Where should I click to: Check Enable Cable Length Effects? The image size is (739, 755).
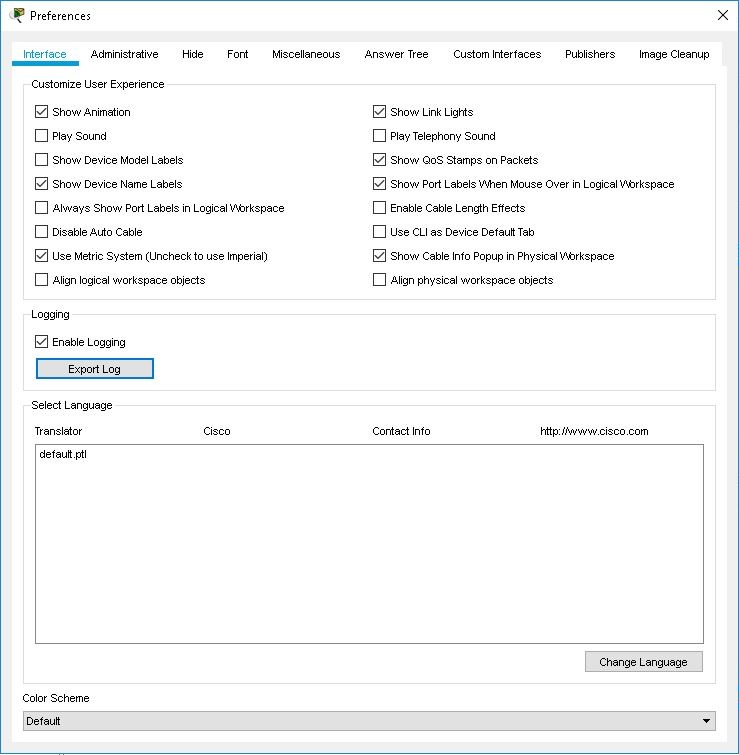379,208
